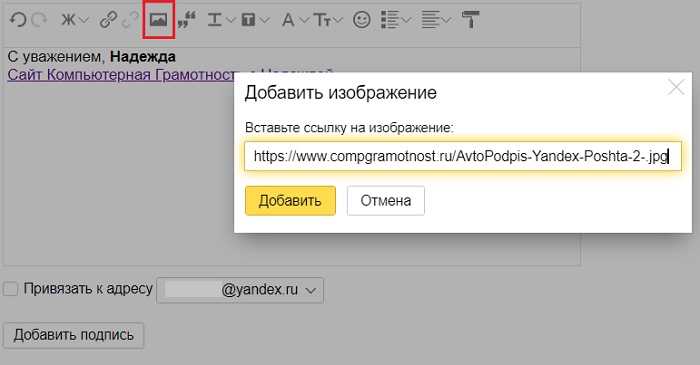The height and width of the screenshot is (365, 700).
Task: Close the Добавить изображение dialog
Action: point(676,87)
